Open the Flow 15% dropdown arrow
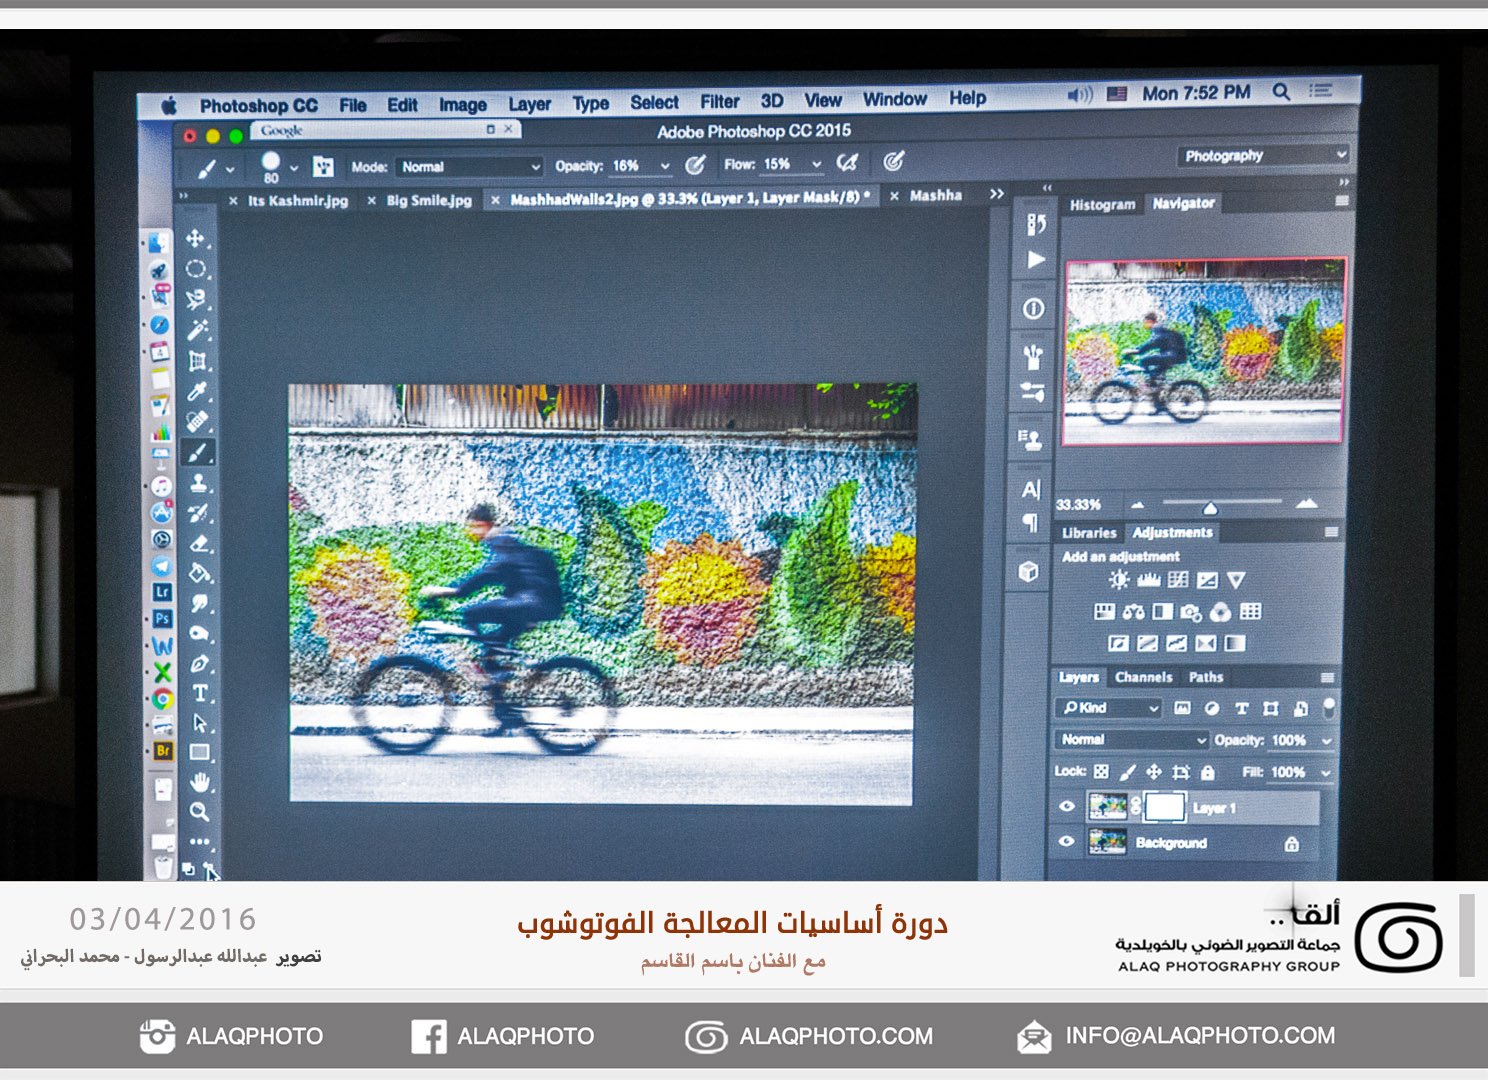The image size is (1488, 1080). 817,164
